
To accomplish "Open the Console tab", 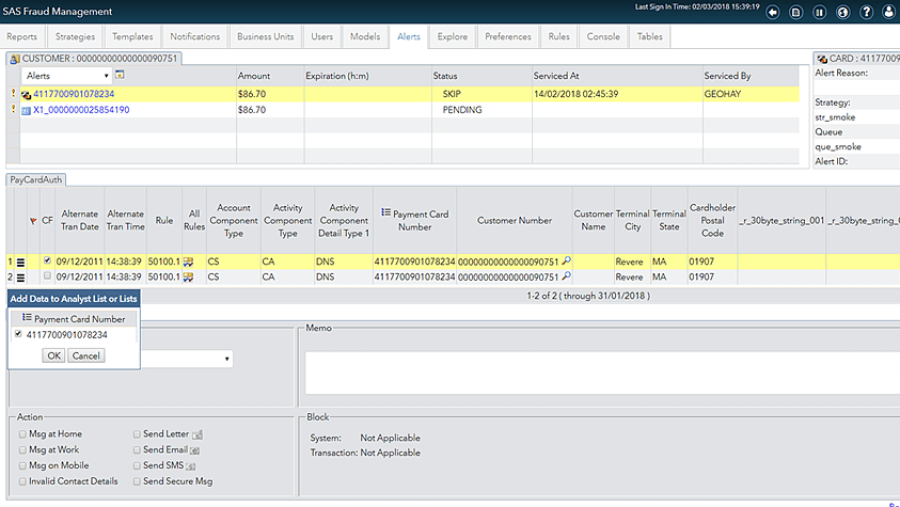I will click(603, 36).
